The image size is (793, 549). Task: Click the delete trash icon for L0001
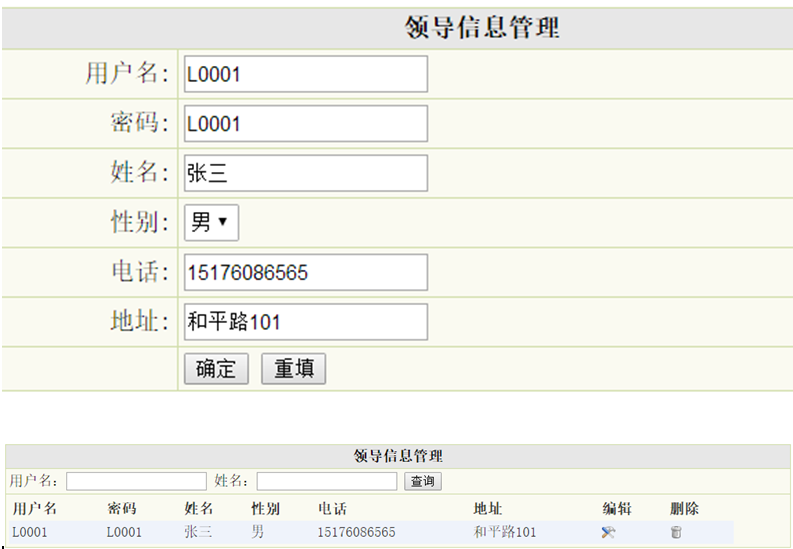tap(676, 532)
